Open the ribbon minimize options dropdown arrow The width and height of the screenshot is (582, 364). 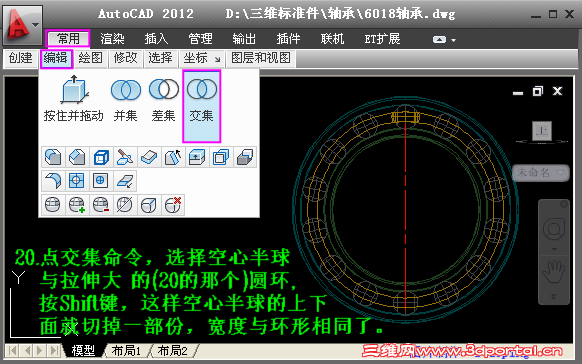click(454, 40)
